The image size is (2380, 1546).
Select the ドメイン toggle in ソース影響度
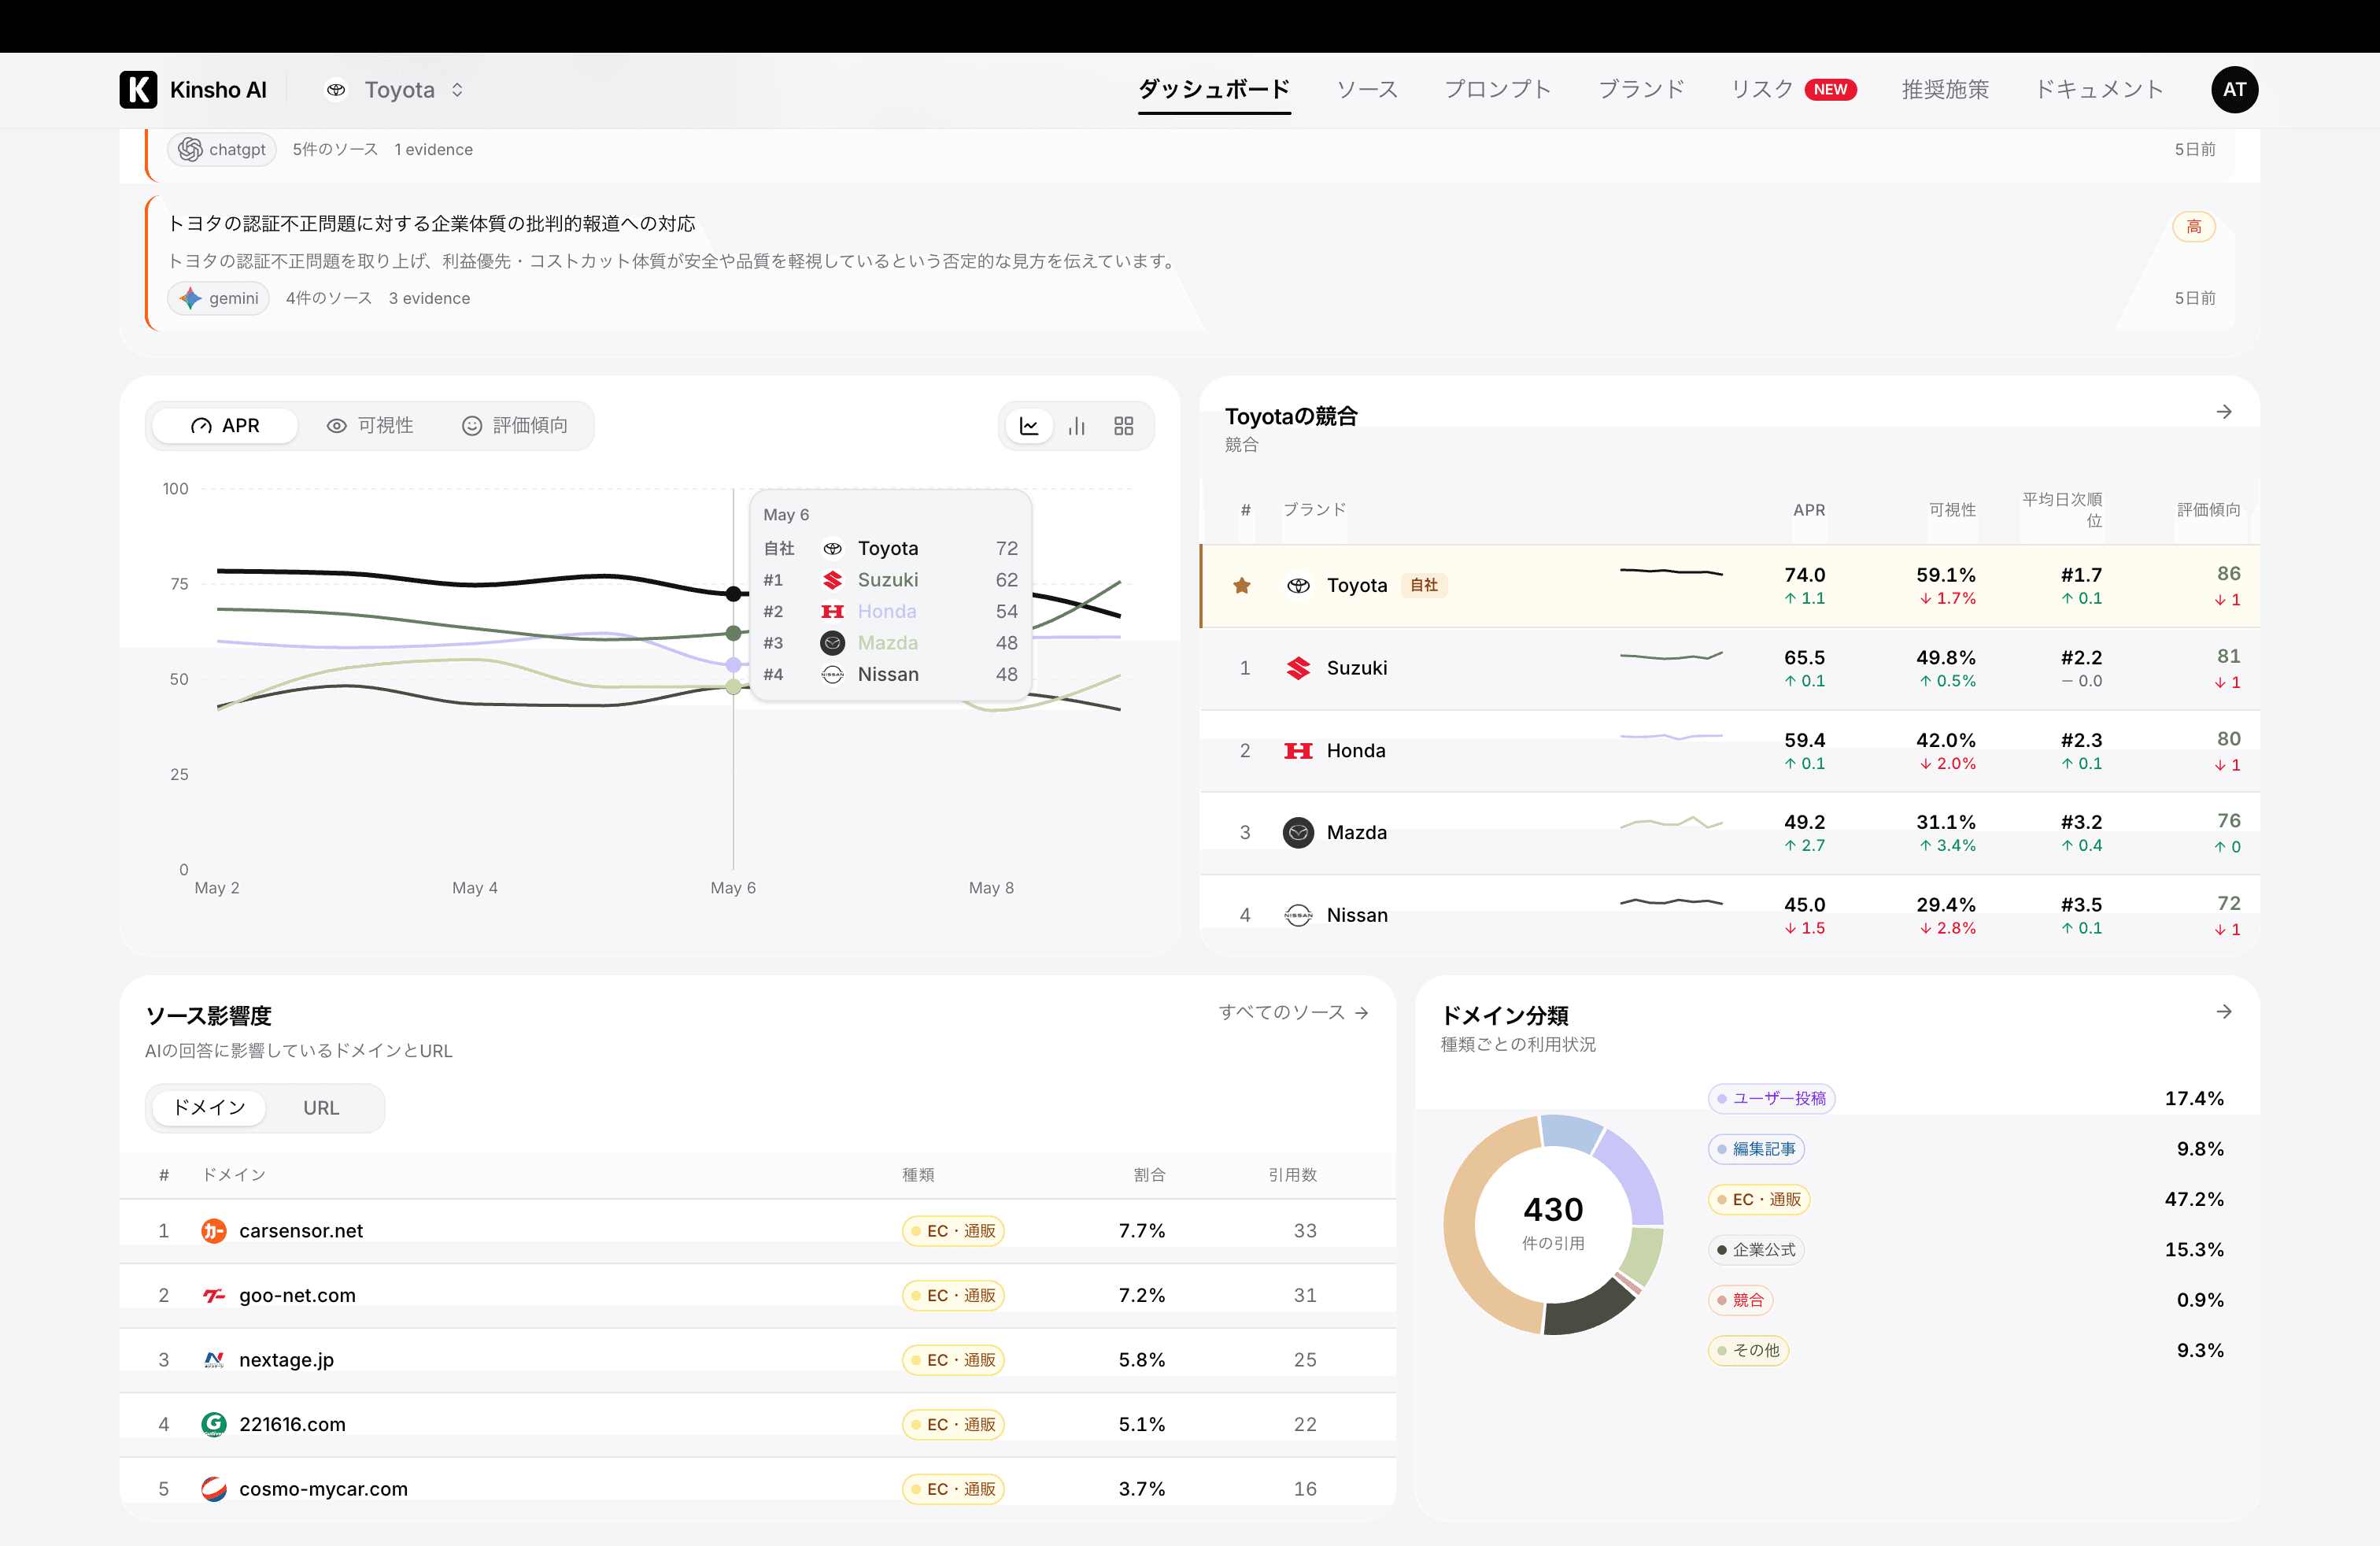click(x=209, y=1108)
